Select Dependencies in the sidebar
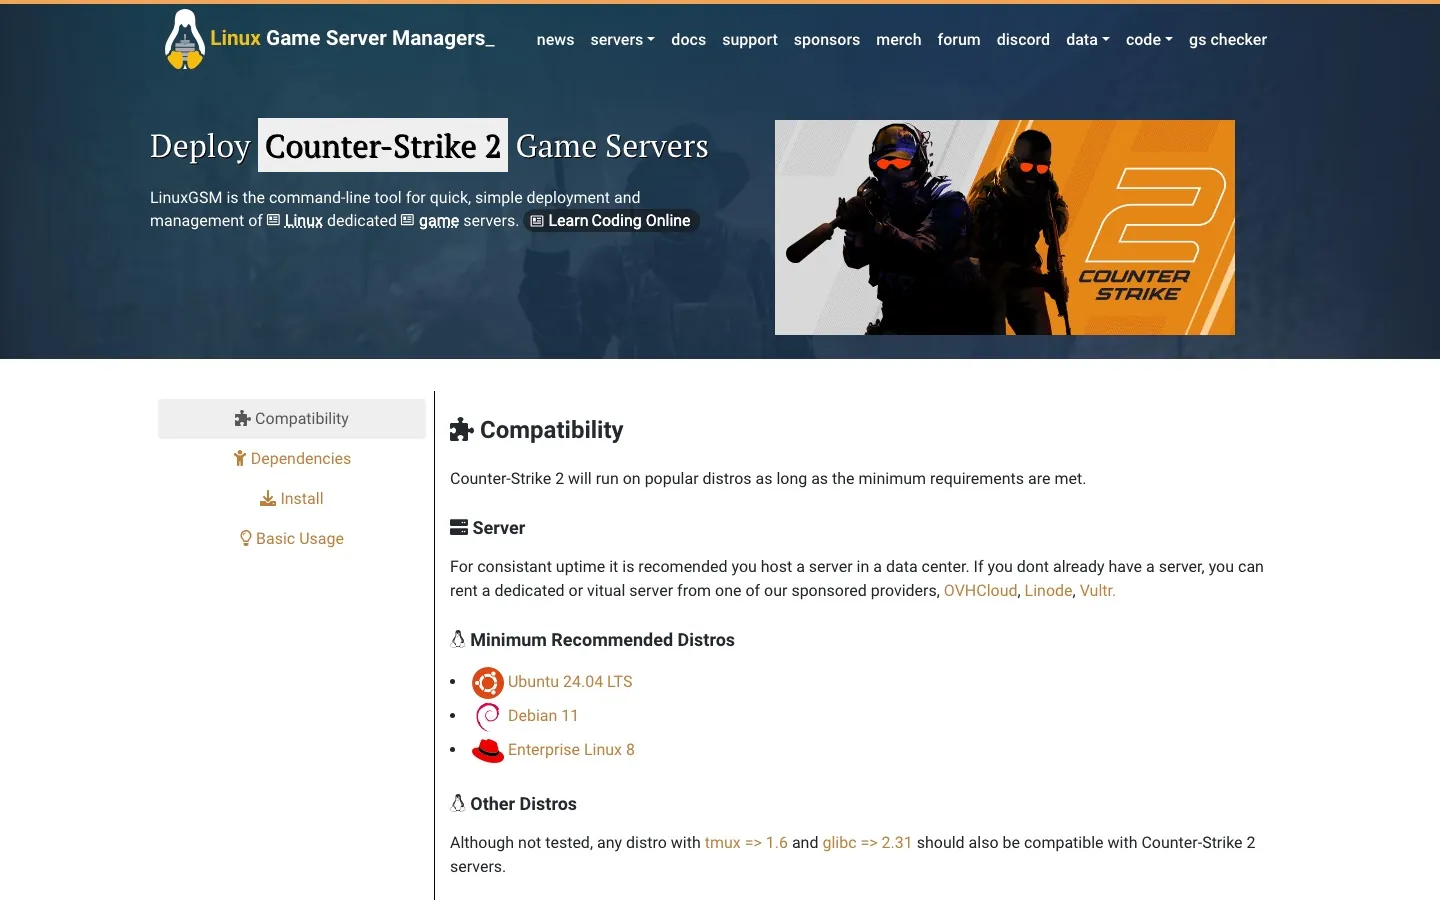The width and height of the screenshot is (1440, 900). tap(292, 459)
